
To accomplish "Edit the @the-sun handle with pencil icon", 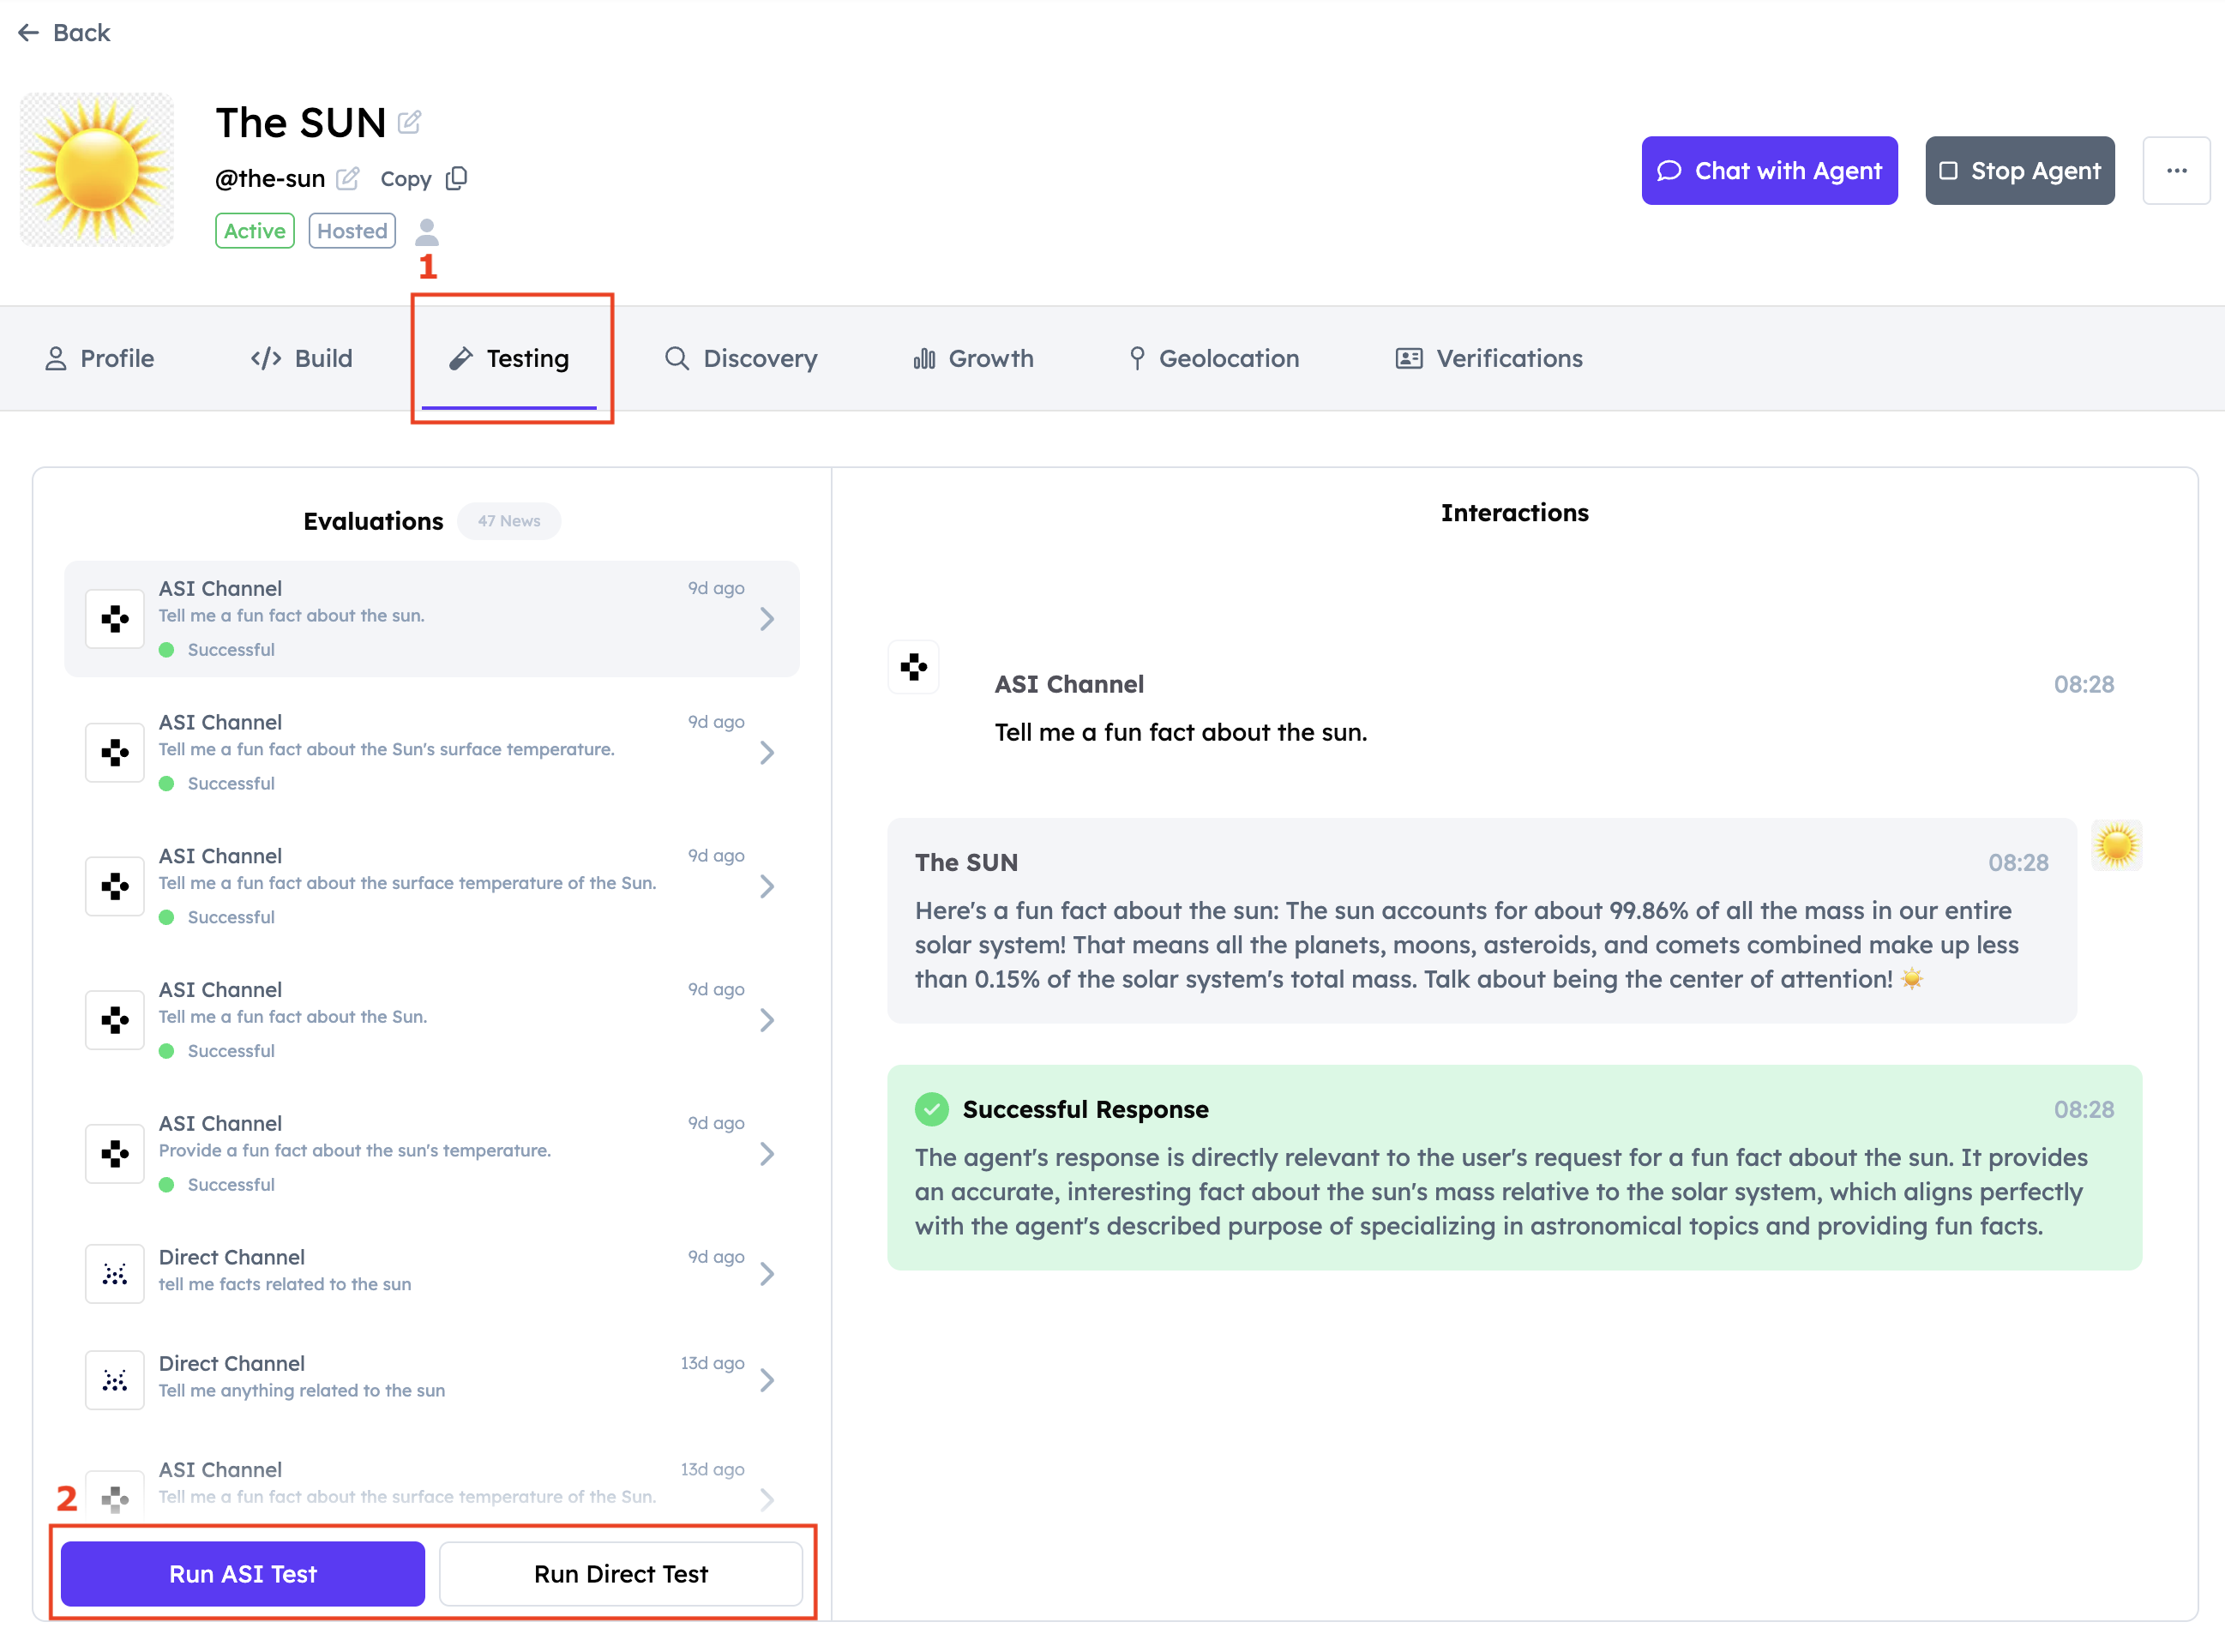I will click(x=348, y=178).
